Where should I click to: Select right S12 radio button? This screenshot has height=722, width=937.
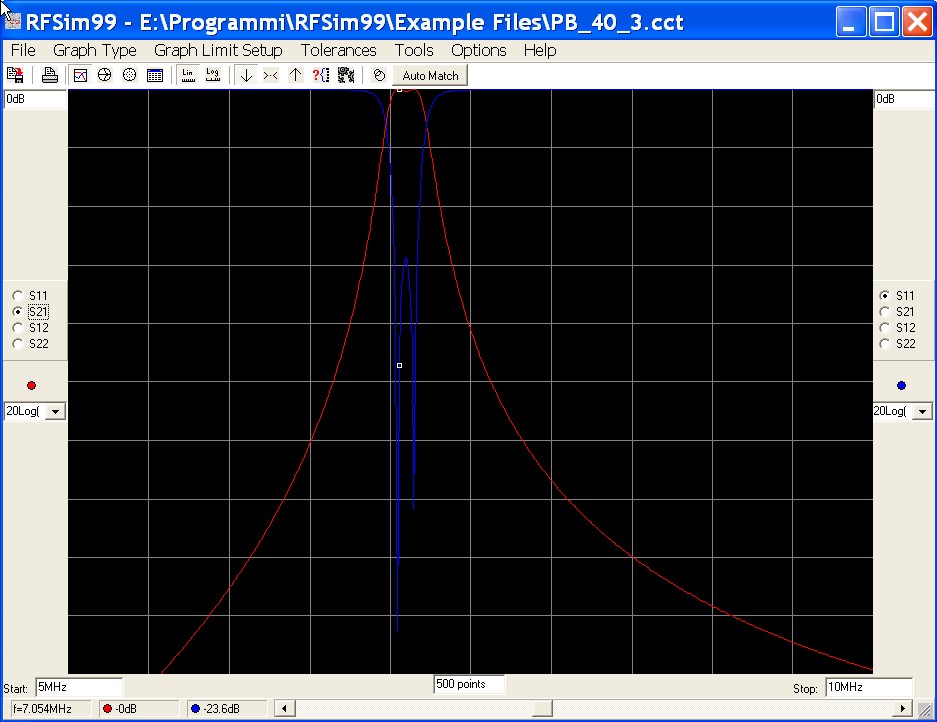tap(884, 328)
